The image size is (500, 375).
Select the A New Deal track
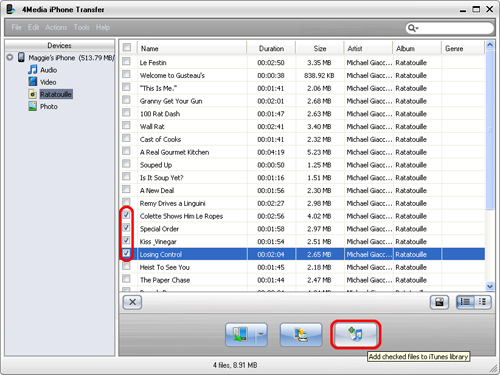click(302, 190)
